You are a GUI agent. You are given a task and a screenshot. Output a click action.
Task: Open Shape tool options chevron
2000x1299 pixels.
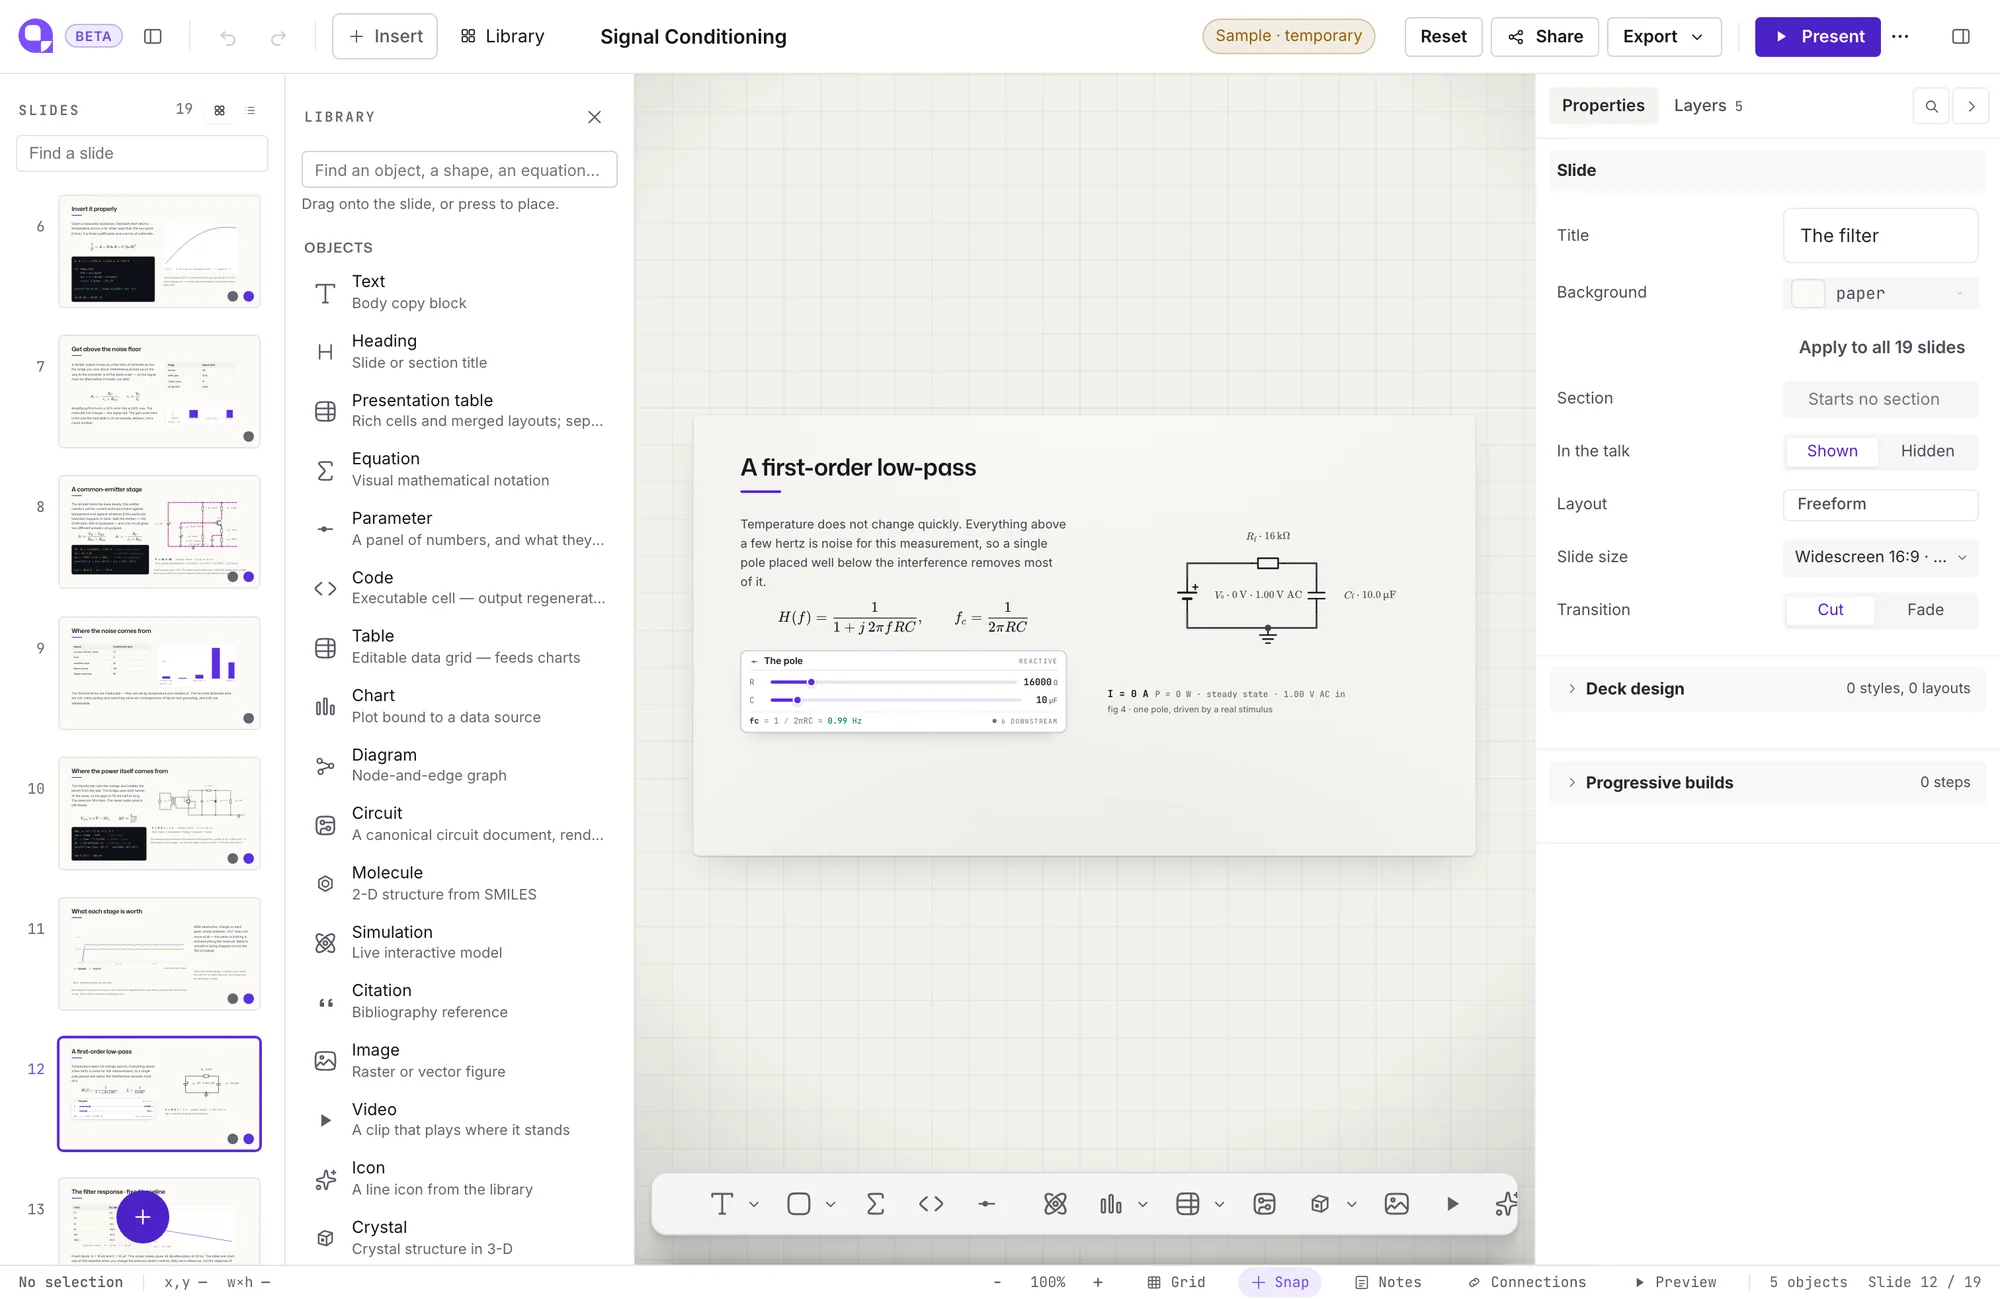pos(831,1204)
